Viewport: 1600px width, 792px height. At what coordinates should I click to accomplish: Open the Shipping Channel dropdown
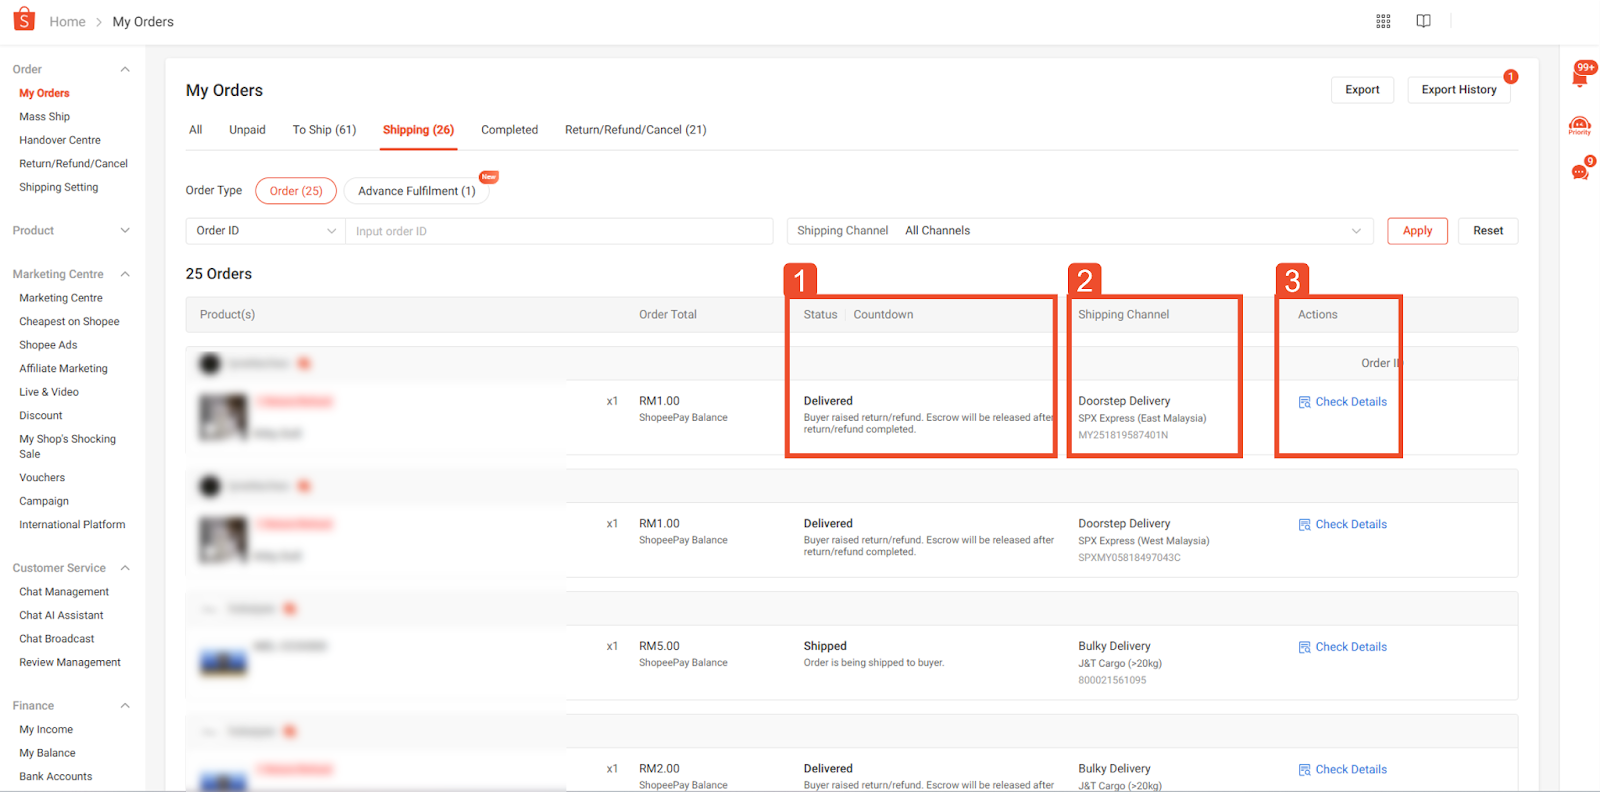[1080, 231]
